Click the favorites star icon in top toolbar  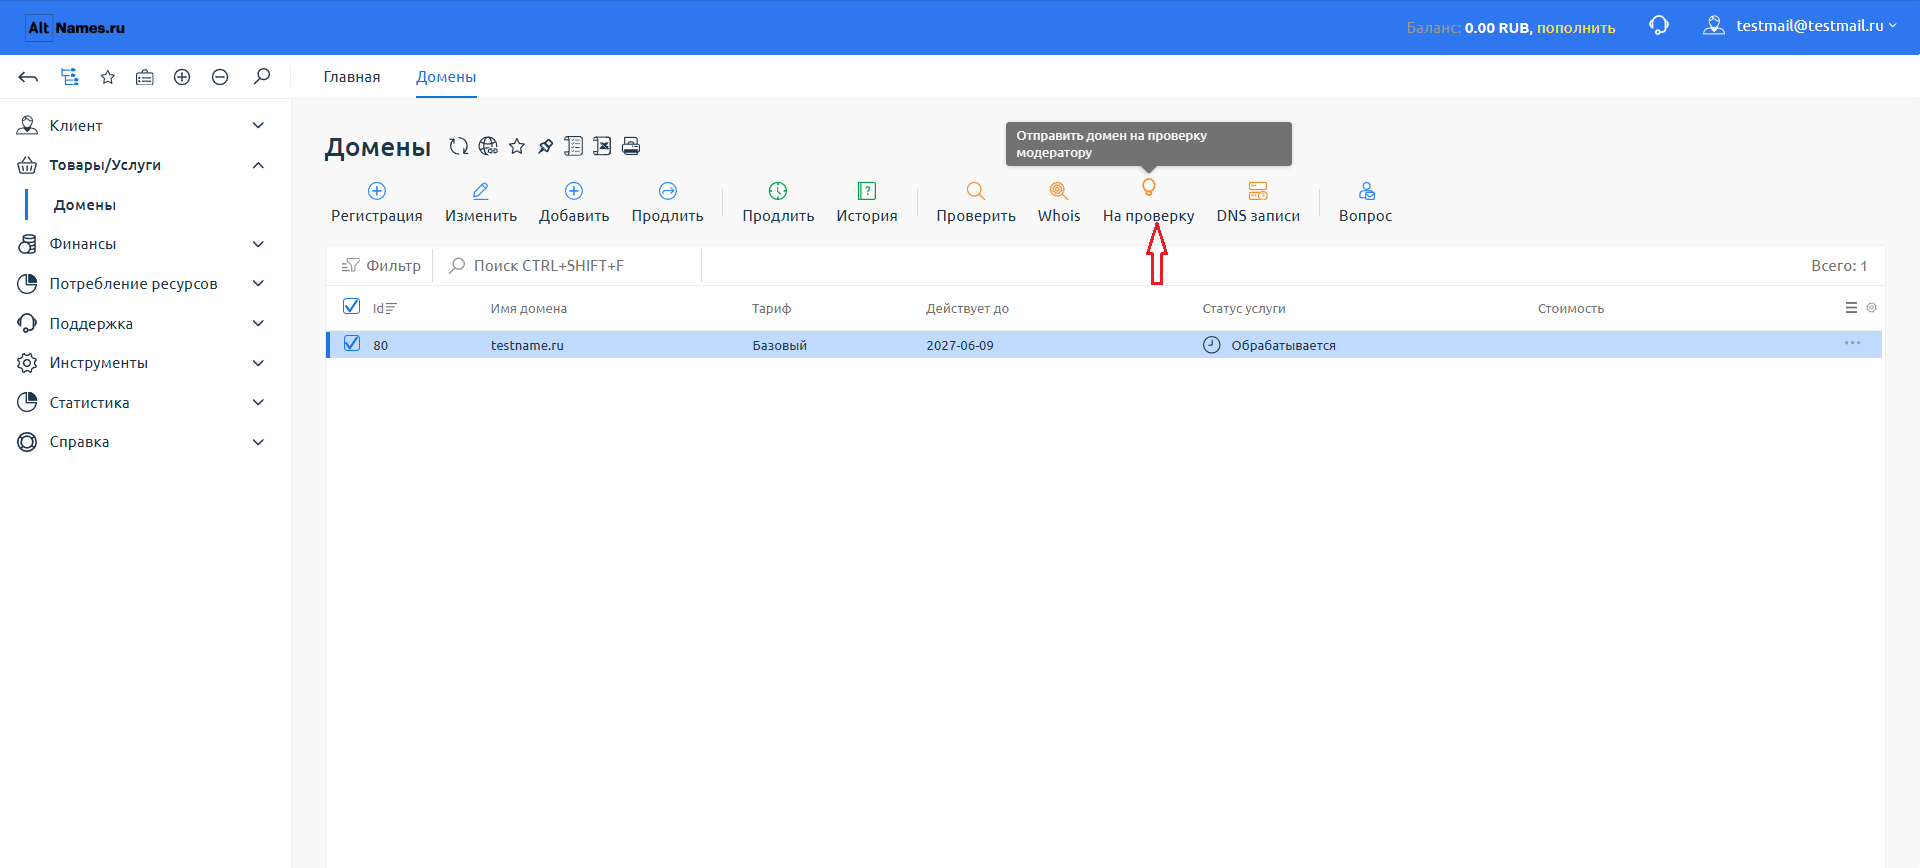(108, 77)
